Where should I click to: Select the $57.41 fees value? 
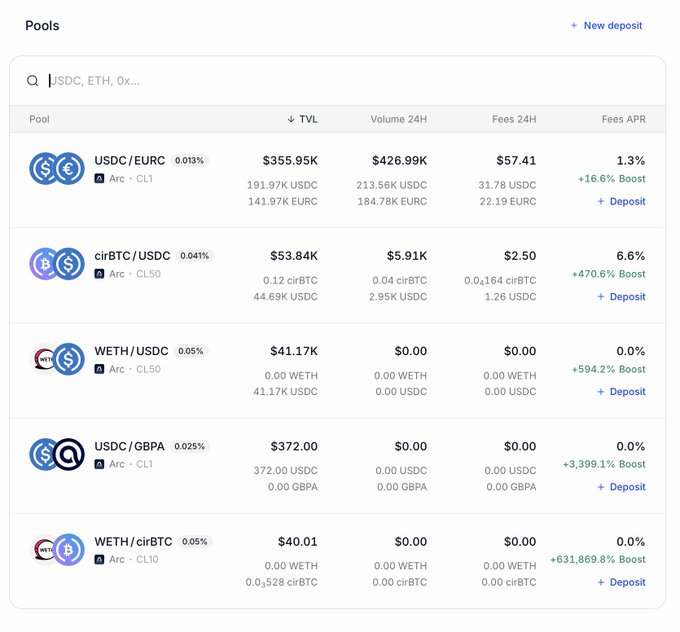coord(516,160)
